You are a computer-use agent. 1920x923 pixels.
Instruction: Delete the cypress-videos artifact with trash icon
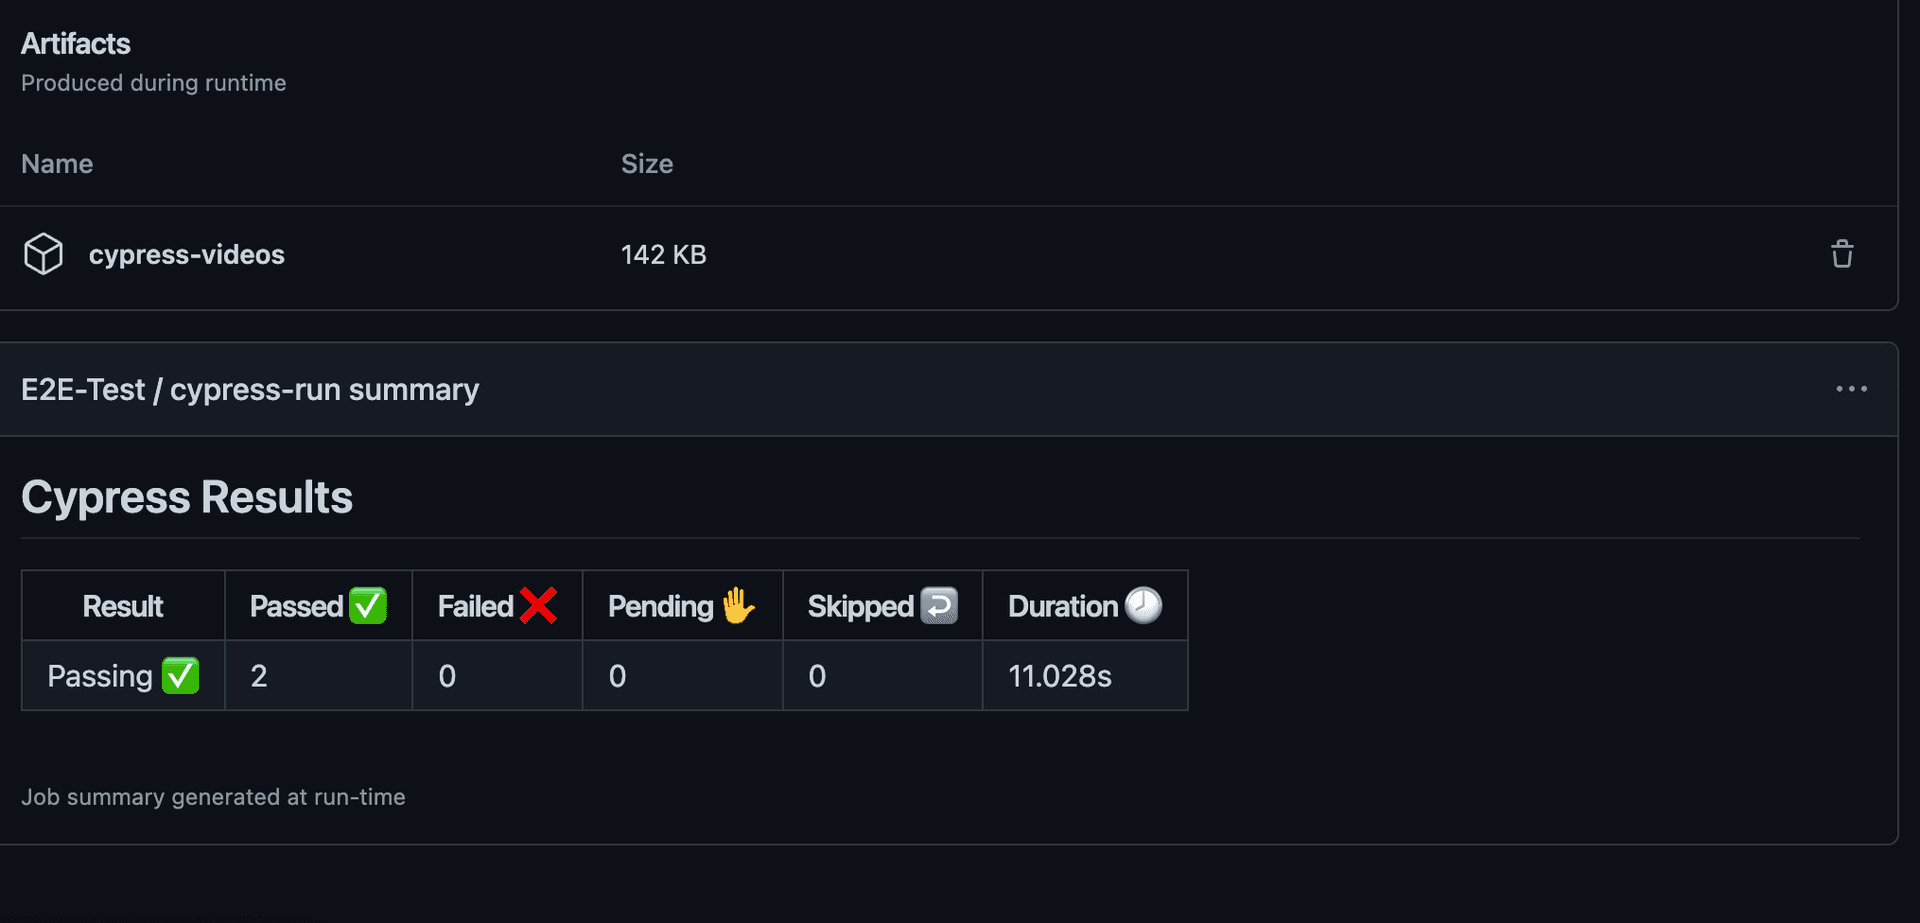(x=1842, y=254)
